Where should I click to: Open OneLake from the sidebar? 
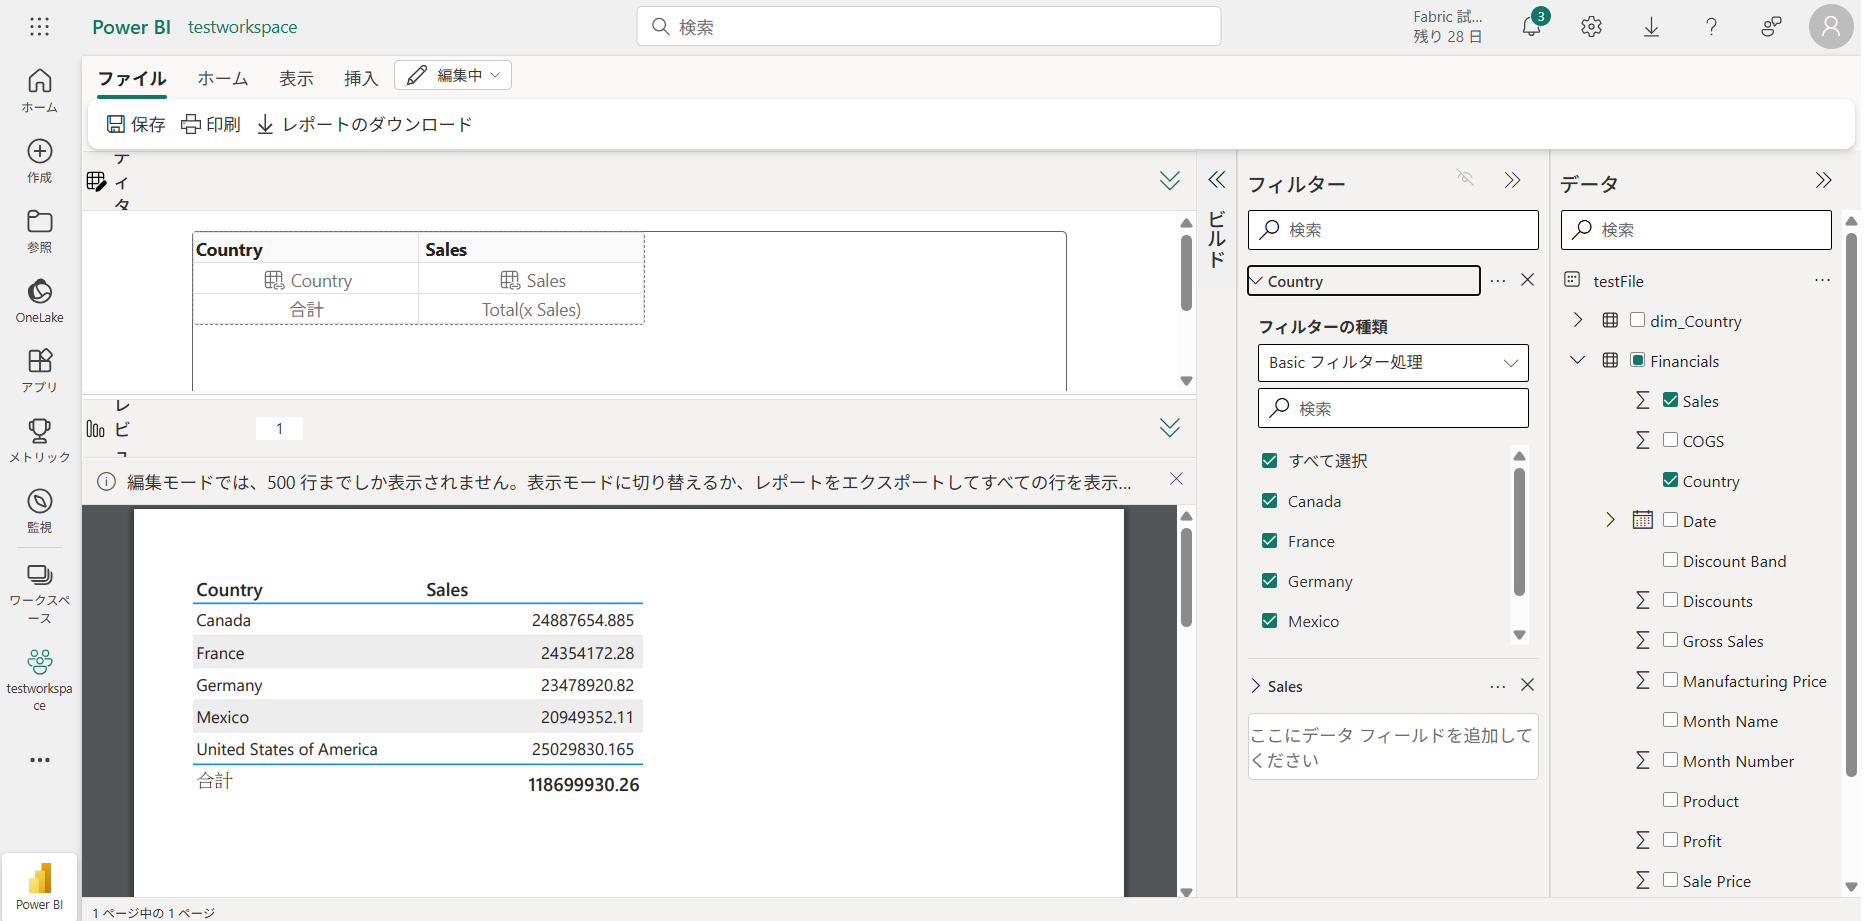(40, 300)
